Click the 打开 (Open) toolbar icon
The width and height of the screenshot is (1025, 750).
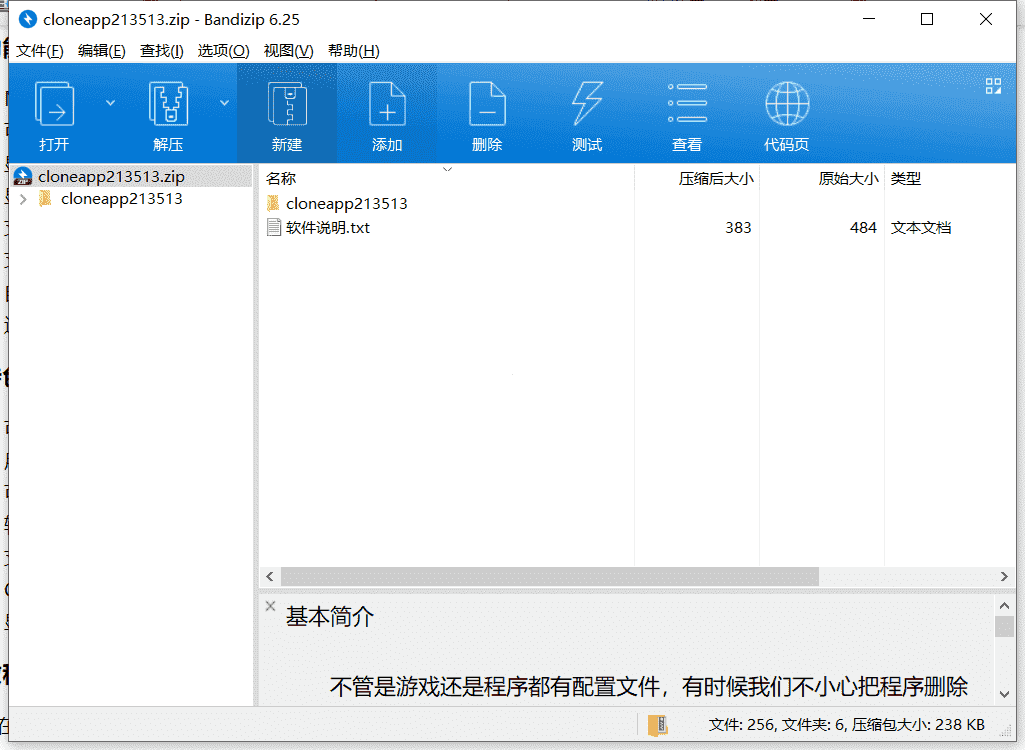pyautogui.click(x=54, y=104)
